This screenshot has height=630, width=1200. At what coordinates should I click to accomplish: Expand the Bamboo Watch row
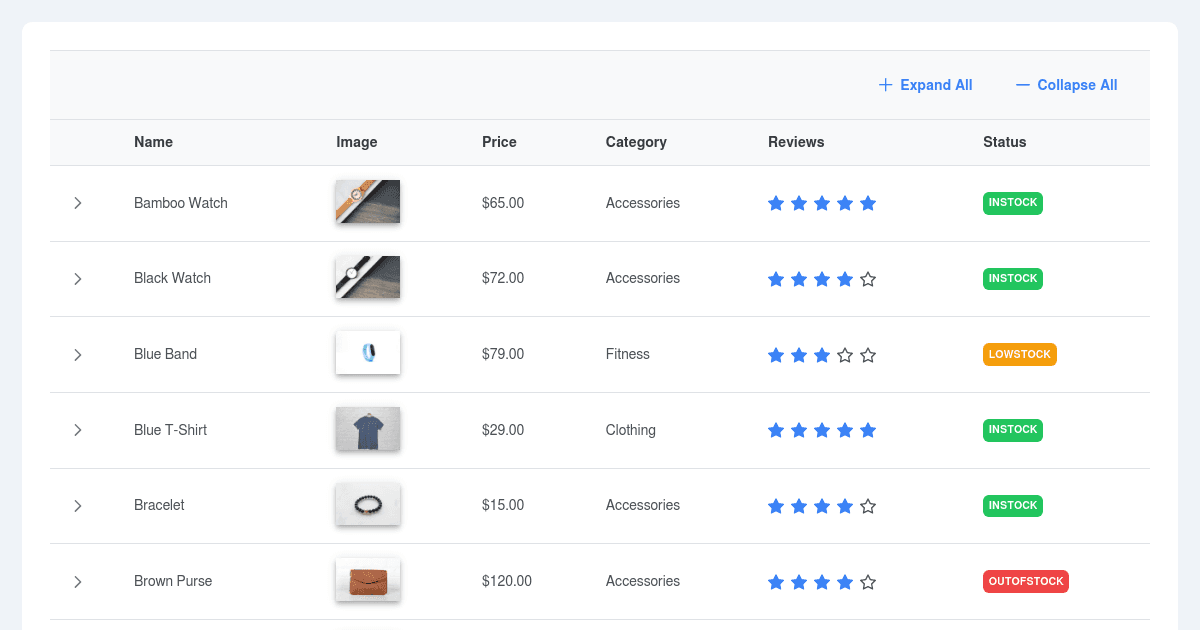(78, 203)
